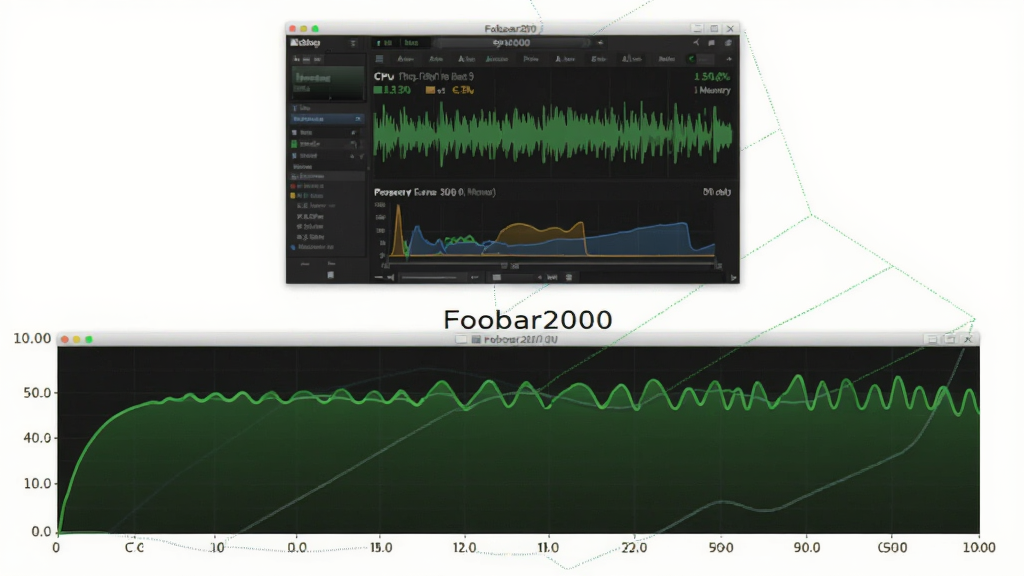
Task: Click the 90.0 label on the lower chart's x-axis
Action: click(807, 547)
